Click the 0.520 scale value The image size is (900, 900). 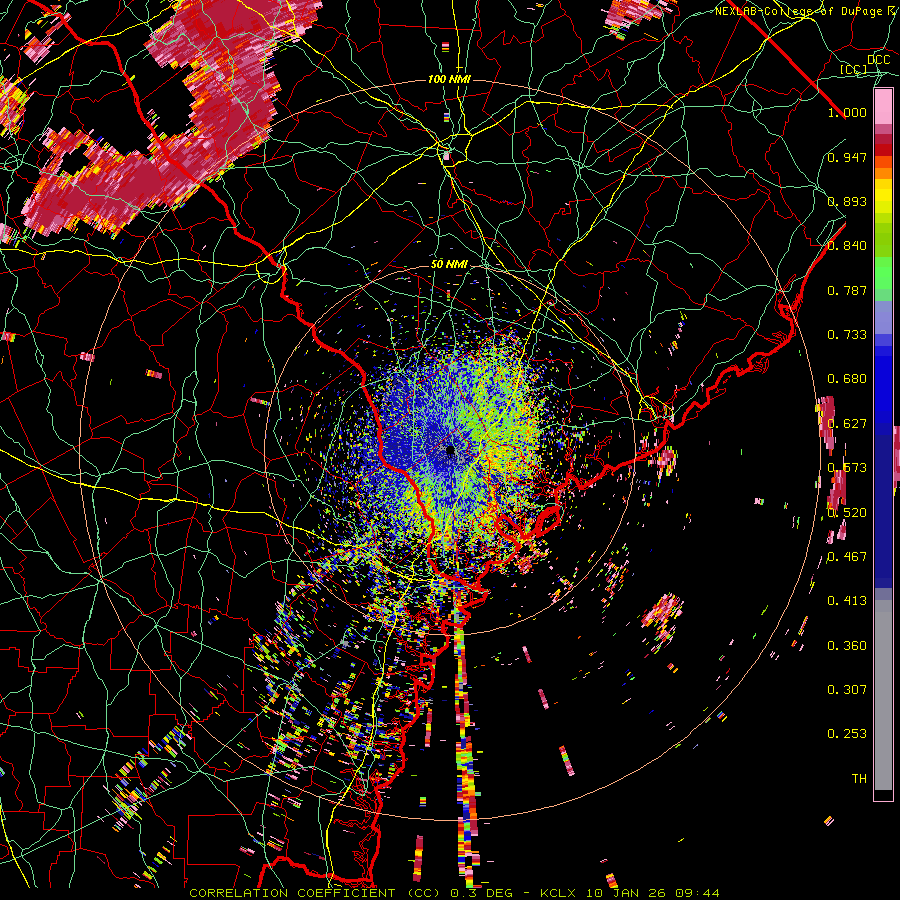847,513
